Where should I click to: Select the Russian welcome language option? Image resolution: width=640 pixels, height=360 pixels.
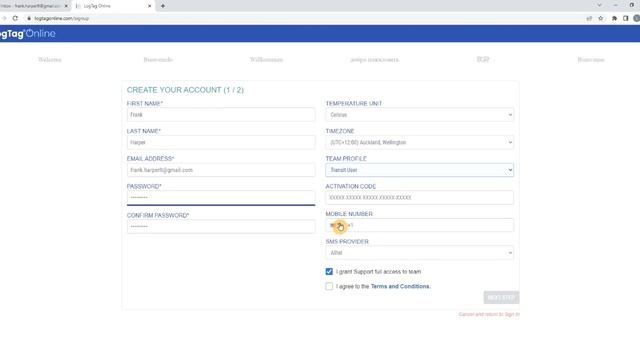tap(374, 60)
